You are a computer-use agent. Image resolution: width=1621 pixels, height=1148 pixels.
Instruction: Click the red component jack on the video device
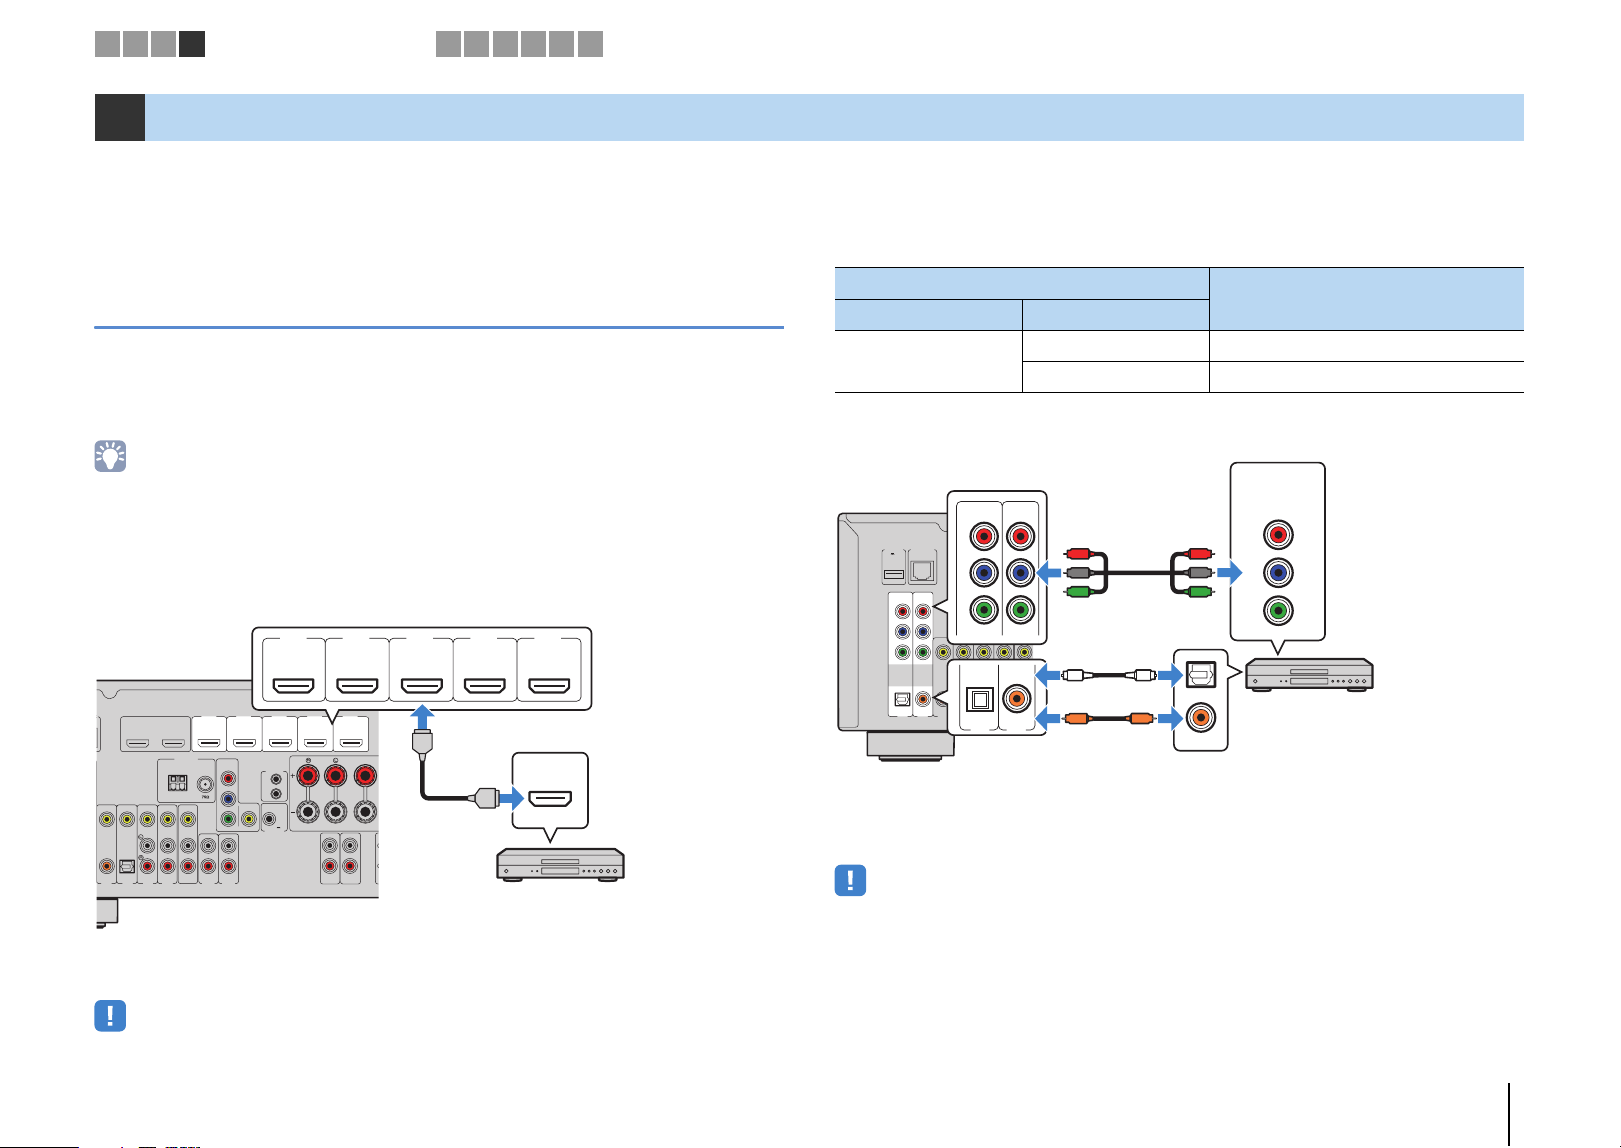[x=1277, y=535]
